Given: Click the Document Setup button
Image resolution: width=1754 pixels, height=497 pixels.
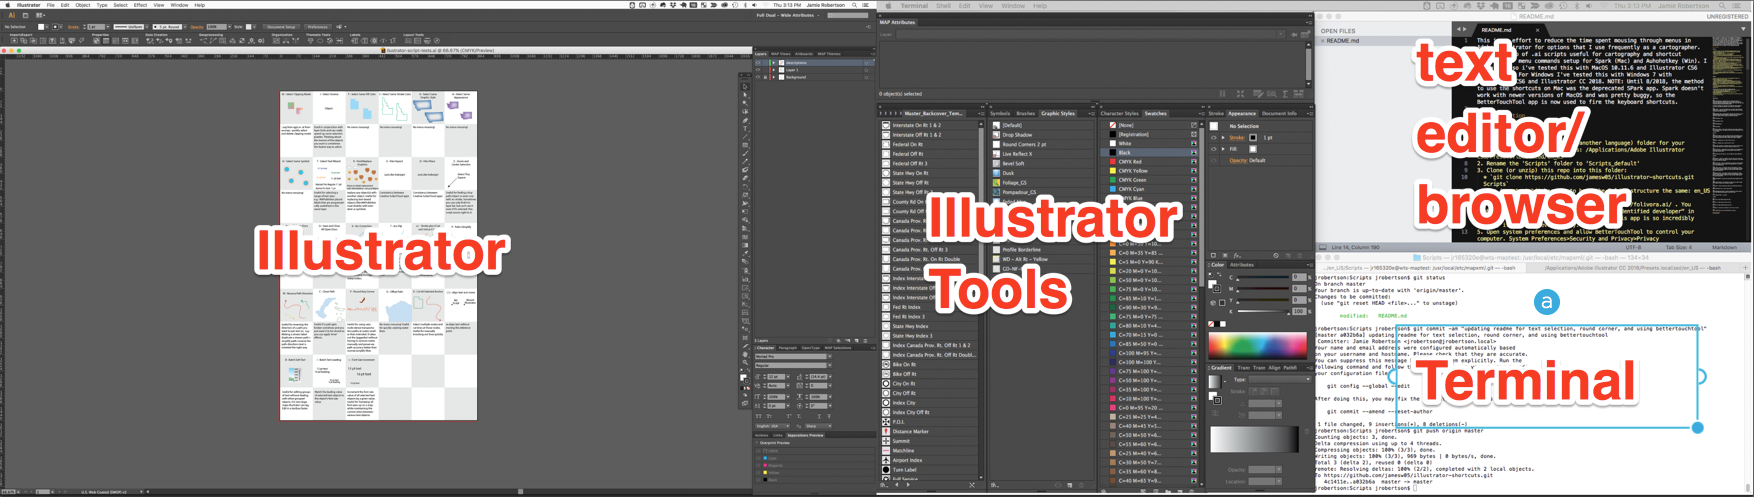Looking at the screenshot, I should coord(281,27).
